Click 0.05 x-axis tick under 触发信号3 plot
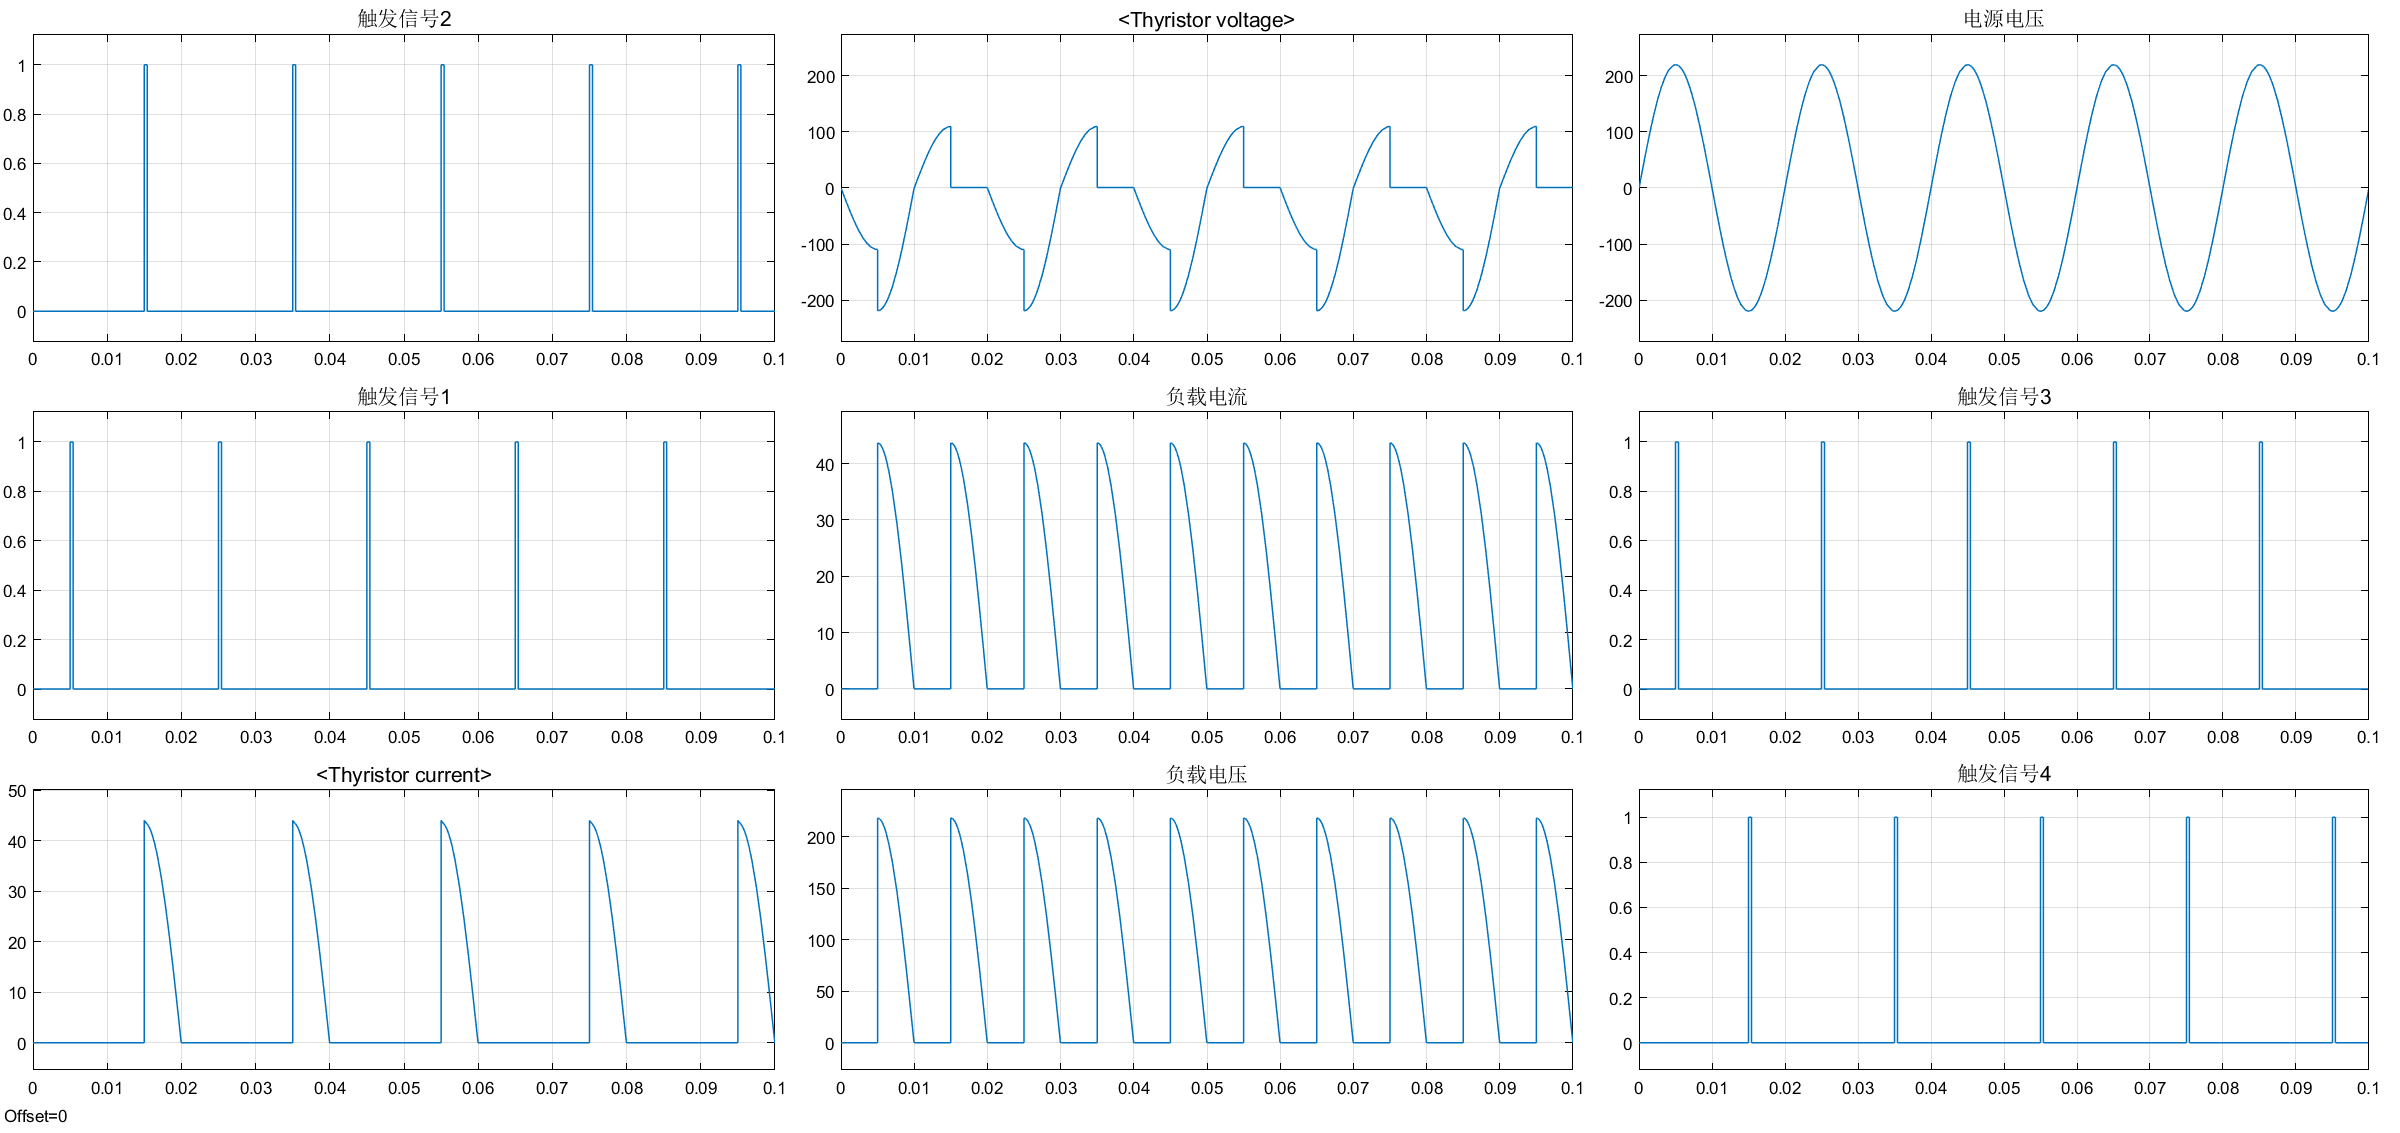 pyautogui.click(x=2003, y=737)
